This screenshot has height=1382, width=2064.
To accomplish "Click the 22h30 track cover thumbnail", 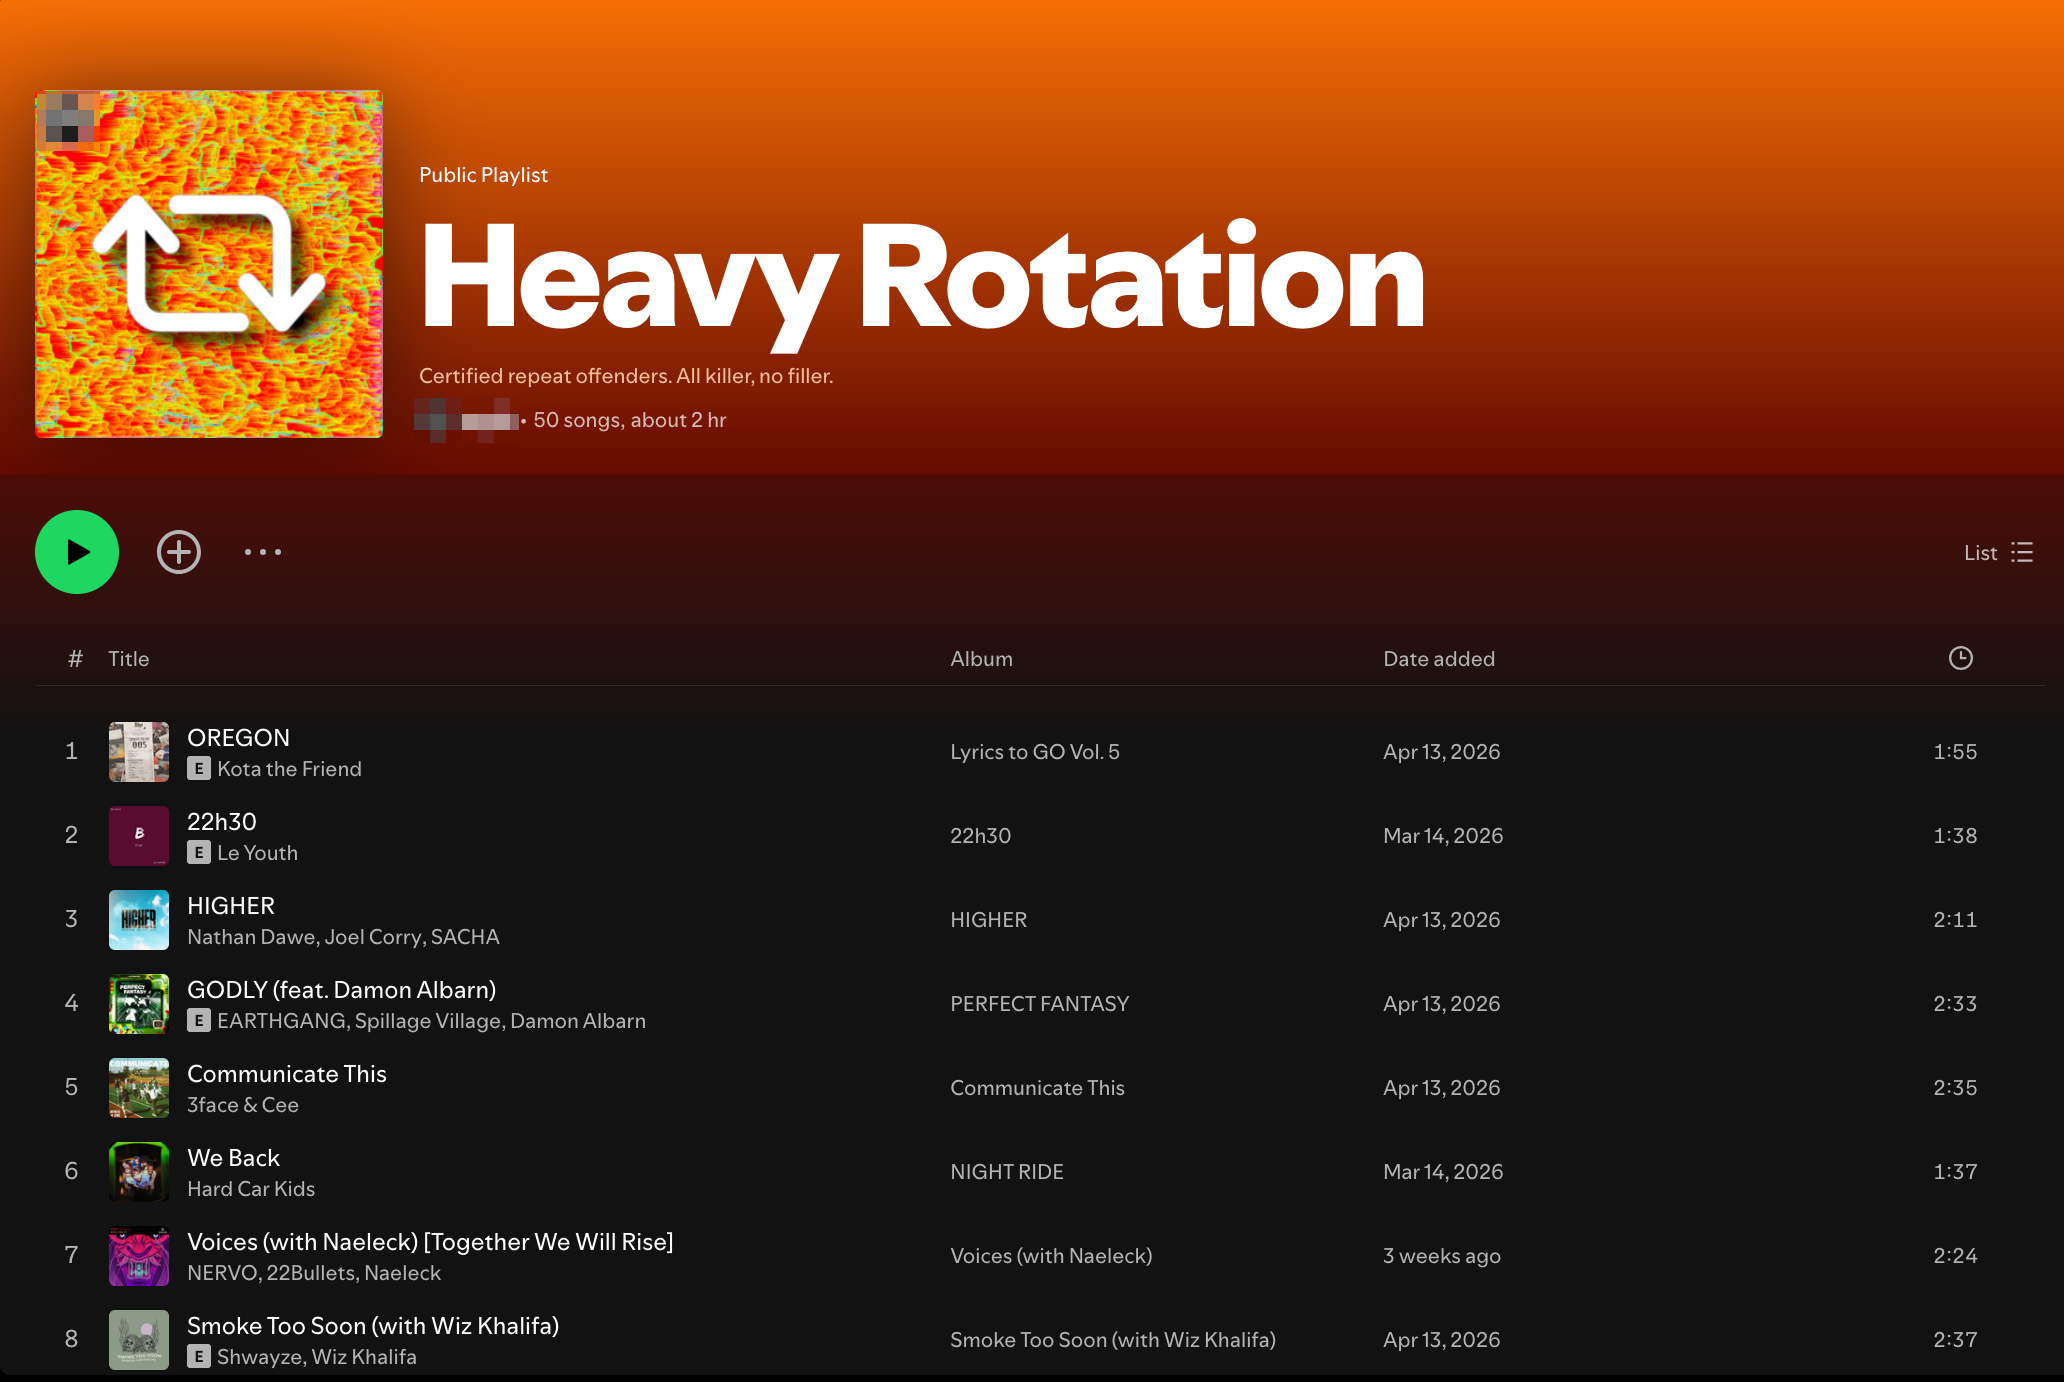I will [139, 836].
